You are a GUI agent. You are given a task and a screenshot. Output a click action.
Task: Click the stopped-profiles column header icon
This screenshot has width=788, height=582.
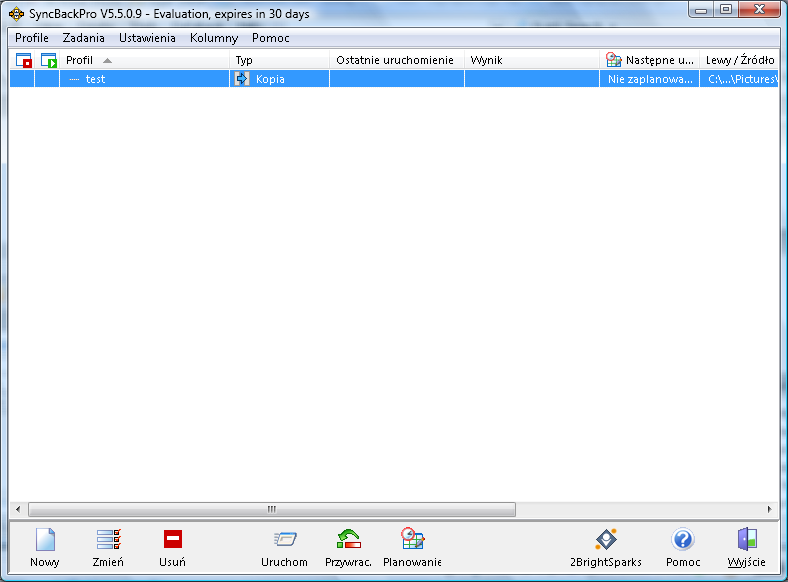pos(24,60)
